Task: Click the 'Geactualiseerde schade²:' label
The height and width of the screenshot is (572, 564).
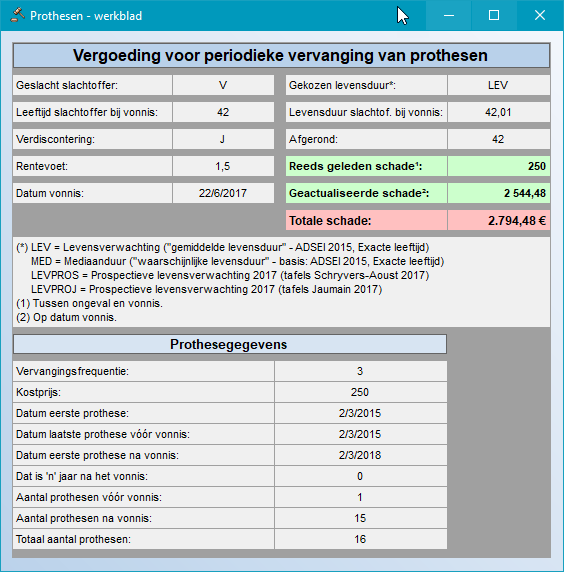Action: pyautogui.click(x=366, y=193)
